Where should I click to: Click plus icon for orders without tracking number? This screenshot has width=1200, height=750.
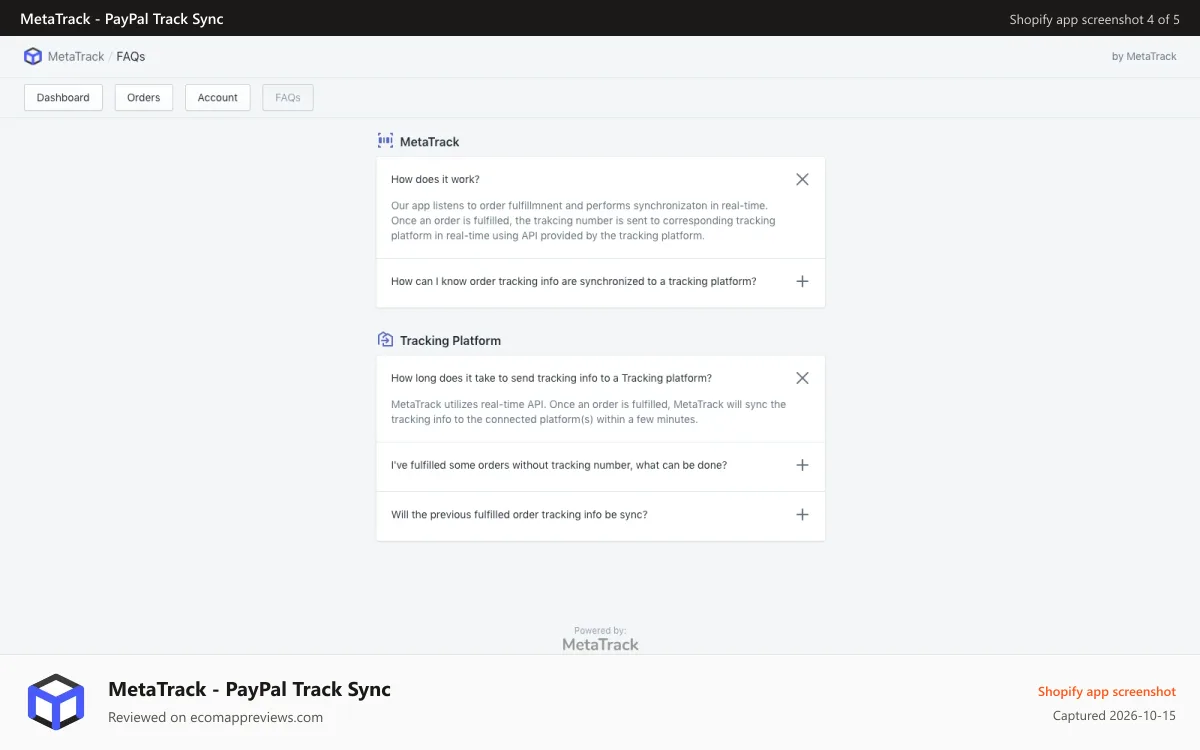[x=802, y=466]
